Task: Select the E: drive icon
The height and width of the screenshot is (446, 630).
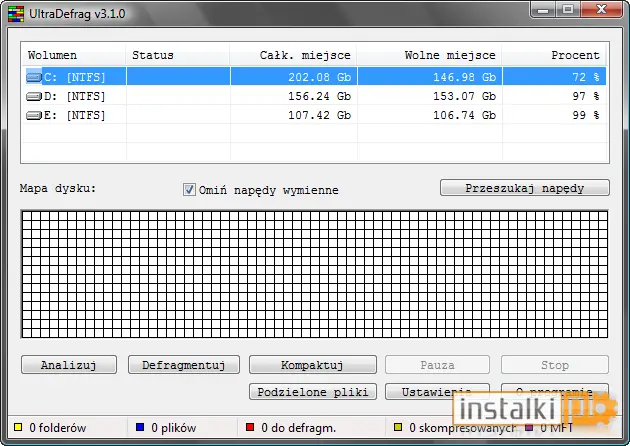Action: point(34,116)
